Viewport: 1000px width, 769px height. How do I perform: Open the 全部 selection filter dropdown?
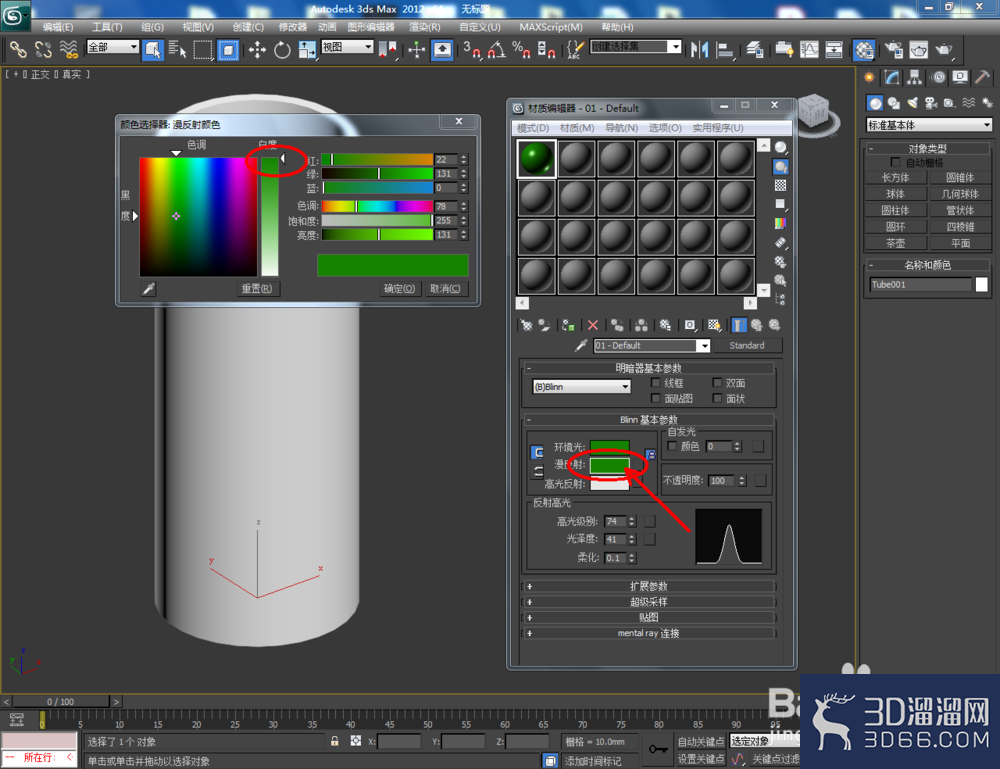(112, 47)
